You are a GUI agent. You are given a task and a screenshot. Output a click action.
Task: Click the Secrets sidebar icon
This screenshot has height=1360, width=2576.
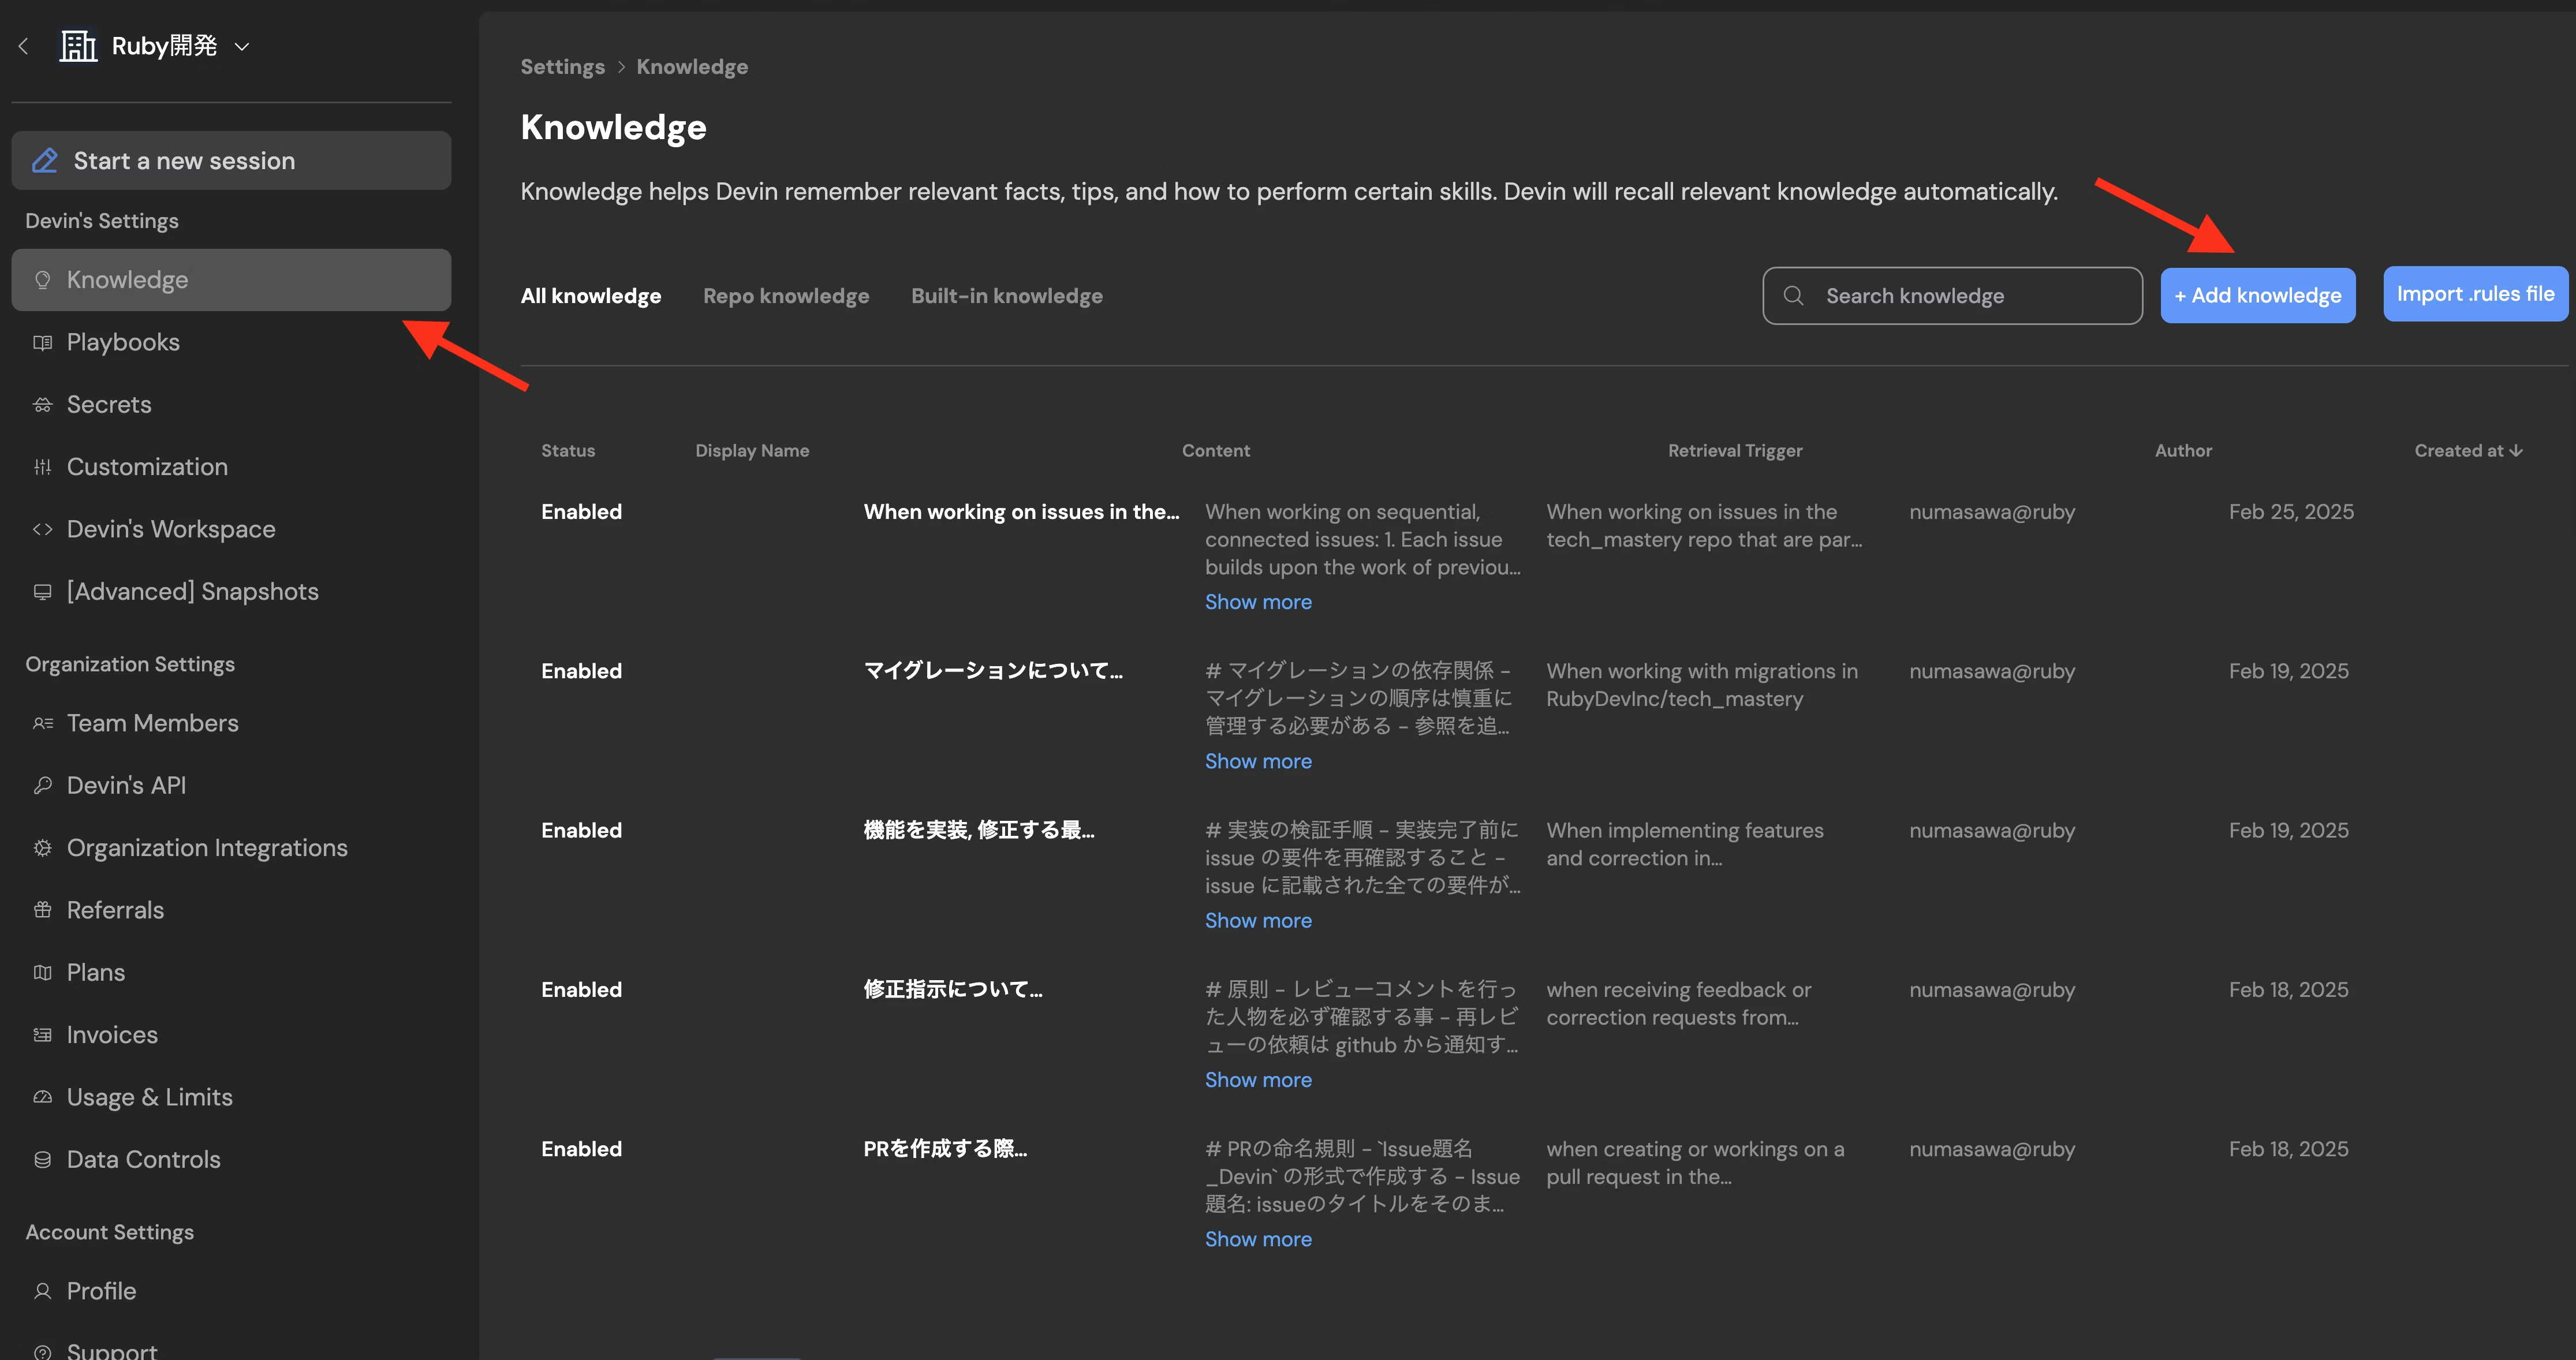click(42, 405)
